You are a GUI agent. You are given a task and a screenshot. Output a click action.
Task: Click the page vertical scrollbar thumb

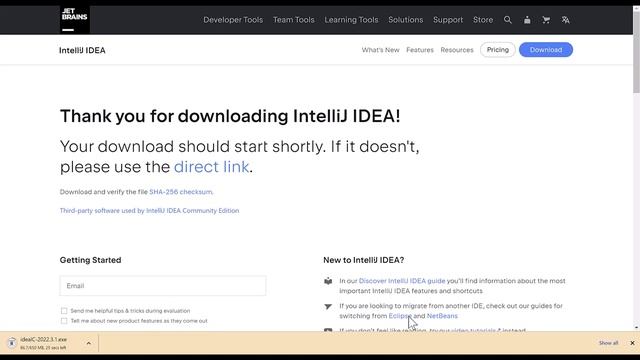[636, 53]
